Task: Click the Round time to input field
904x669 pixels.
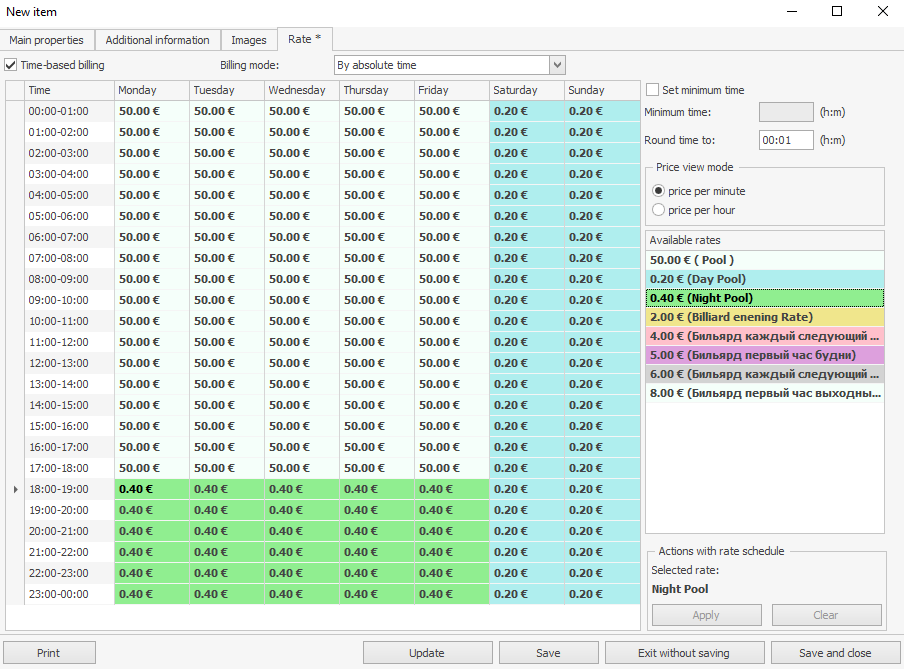Action: click(x=785, y=141)
